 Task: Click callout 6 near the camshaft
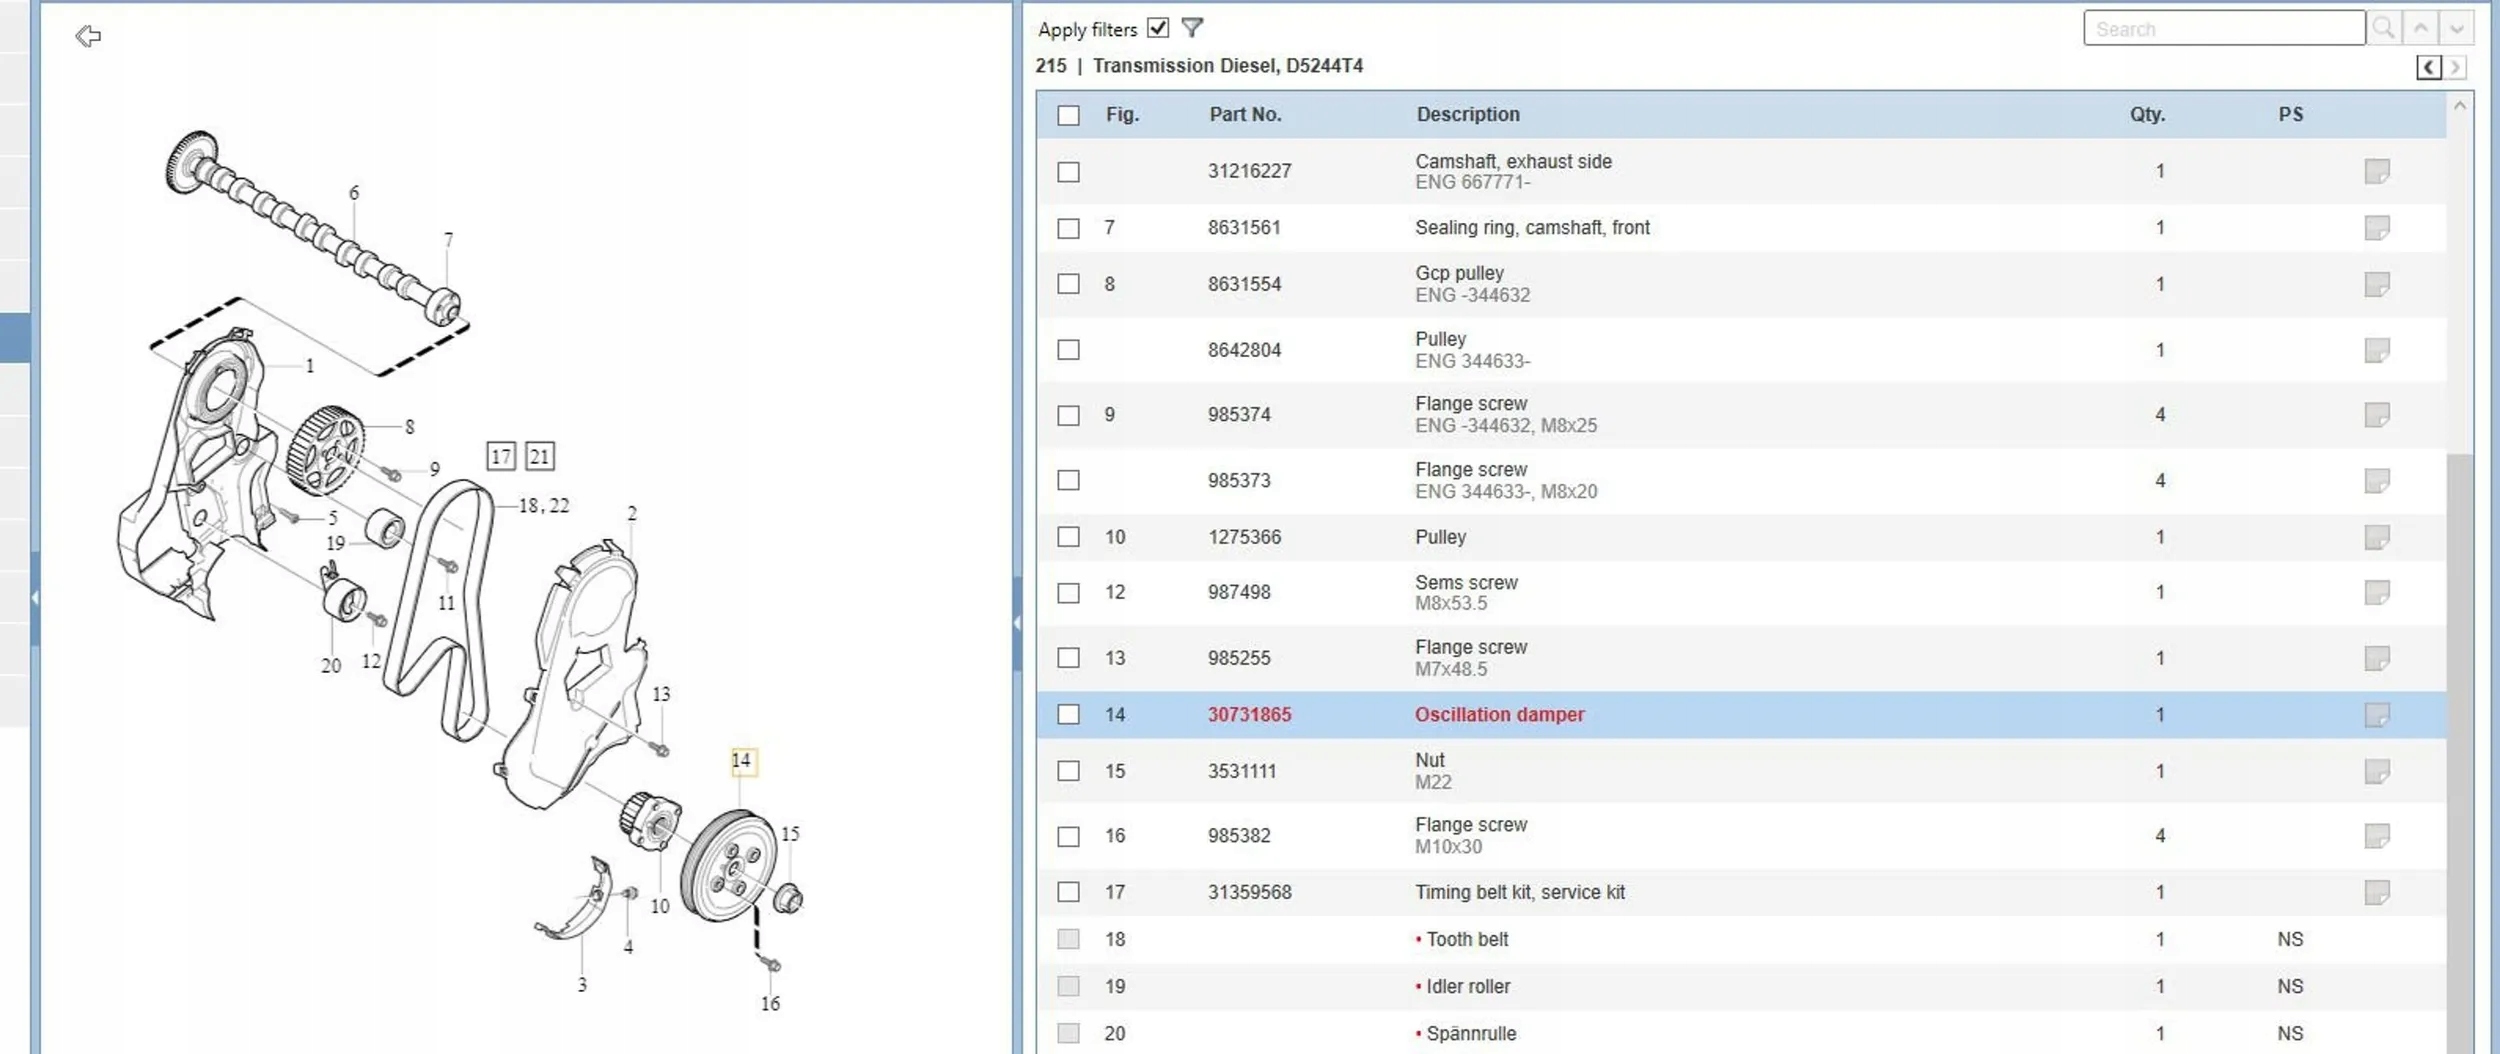tap(354, 193)
